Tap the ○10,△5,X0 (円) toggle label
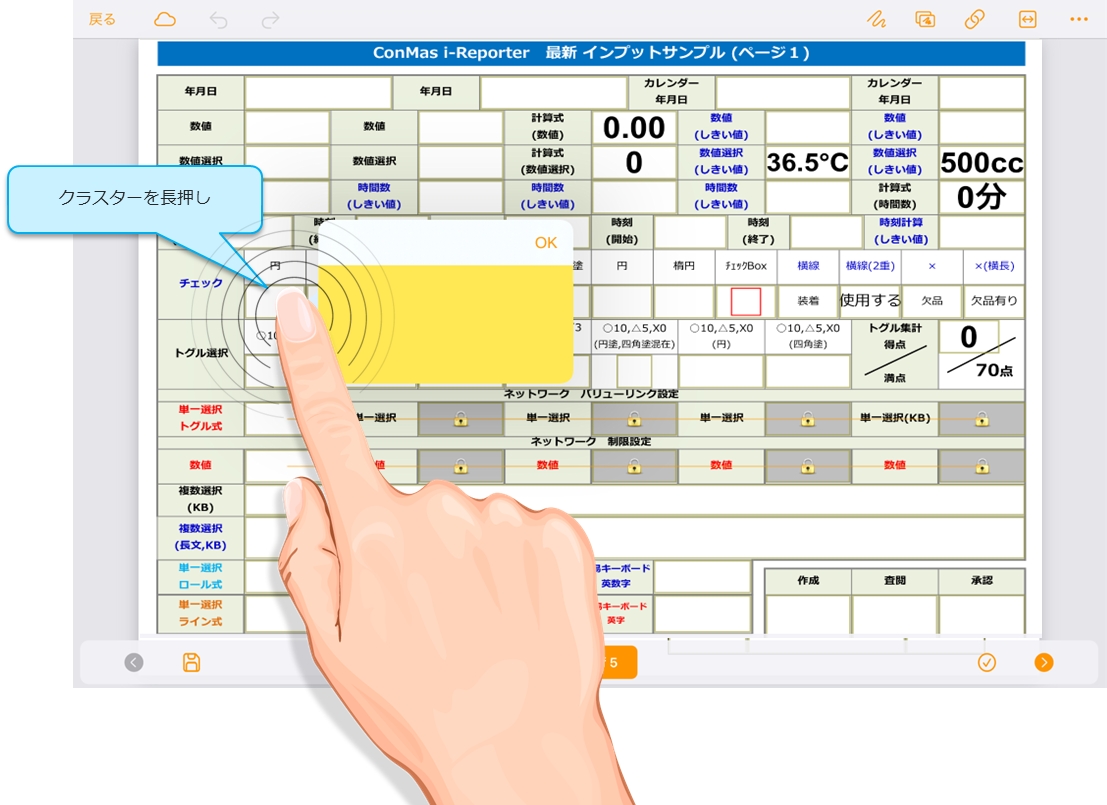Screen dimensions: 1107x805 [721, 336]
